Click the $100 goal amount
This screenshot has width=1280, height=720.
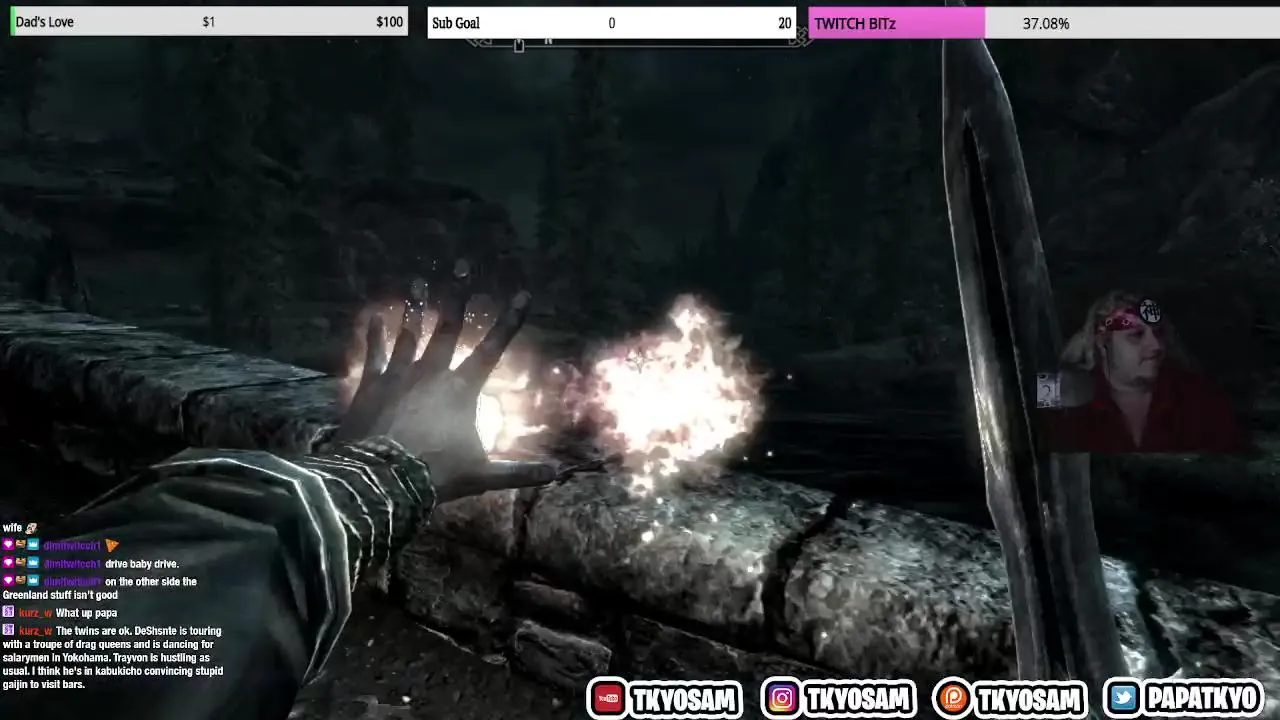click(390, 22)
